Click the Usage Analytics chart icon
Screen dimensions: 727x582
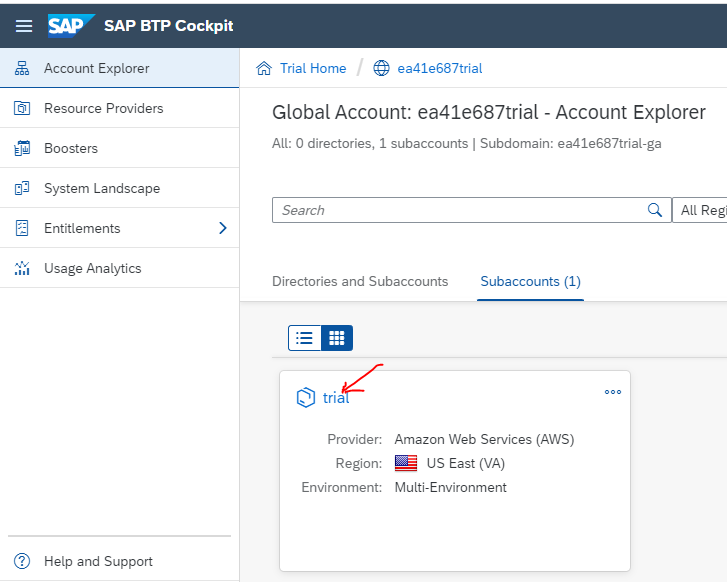pos(22,268)
